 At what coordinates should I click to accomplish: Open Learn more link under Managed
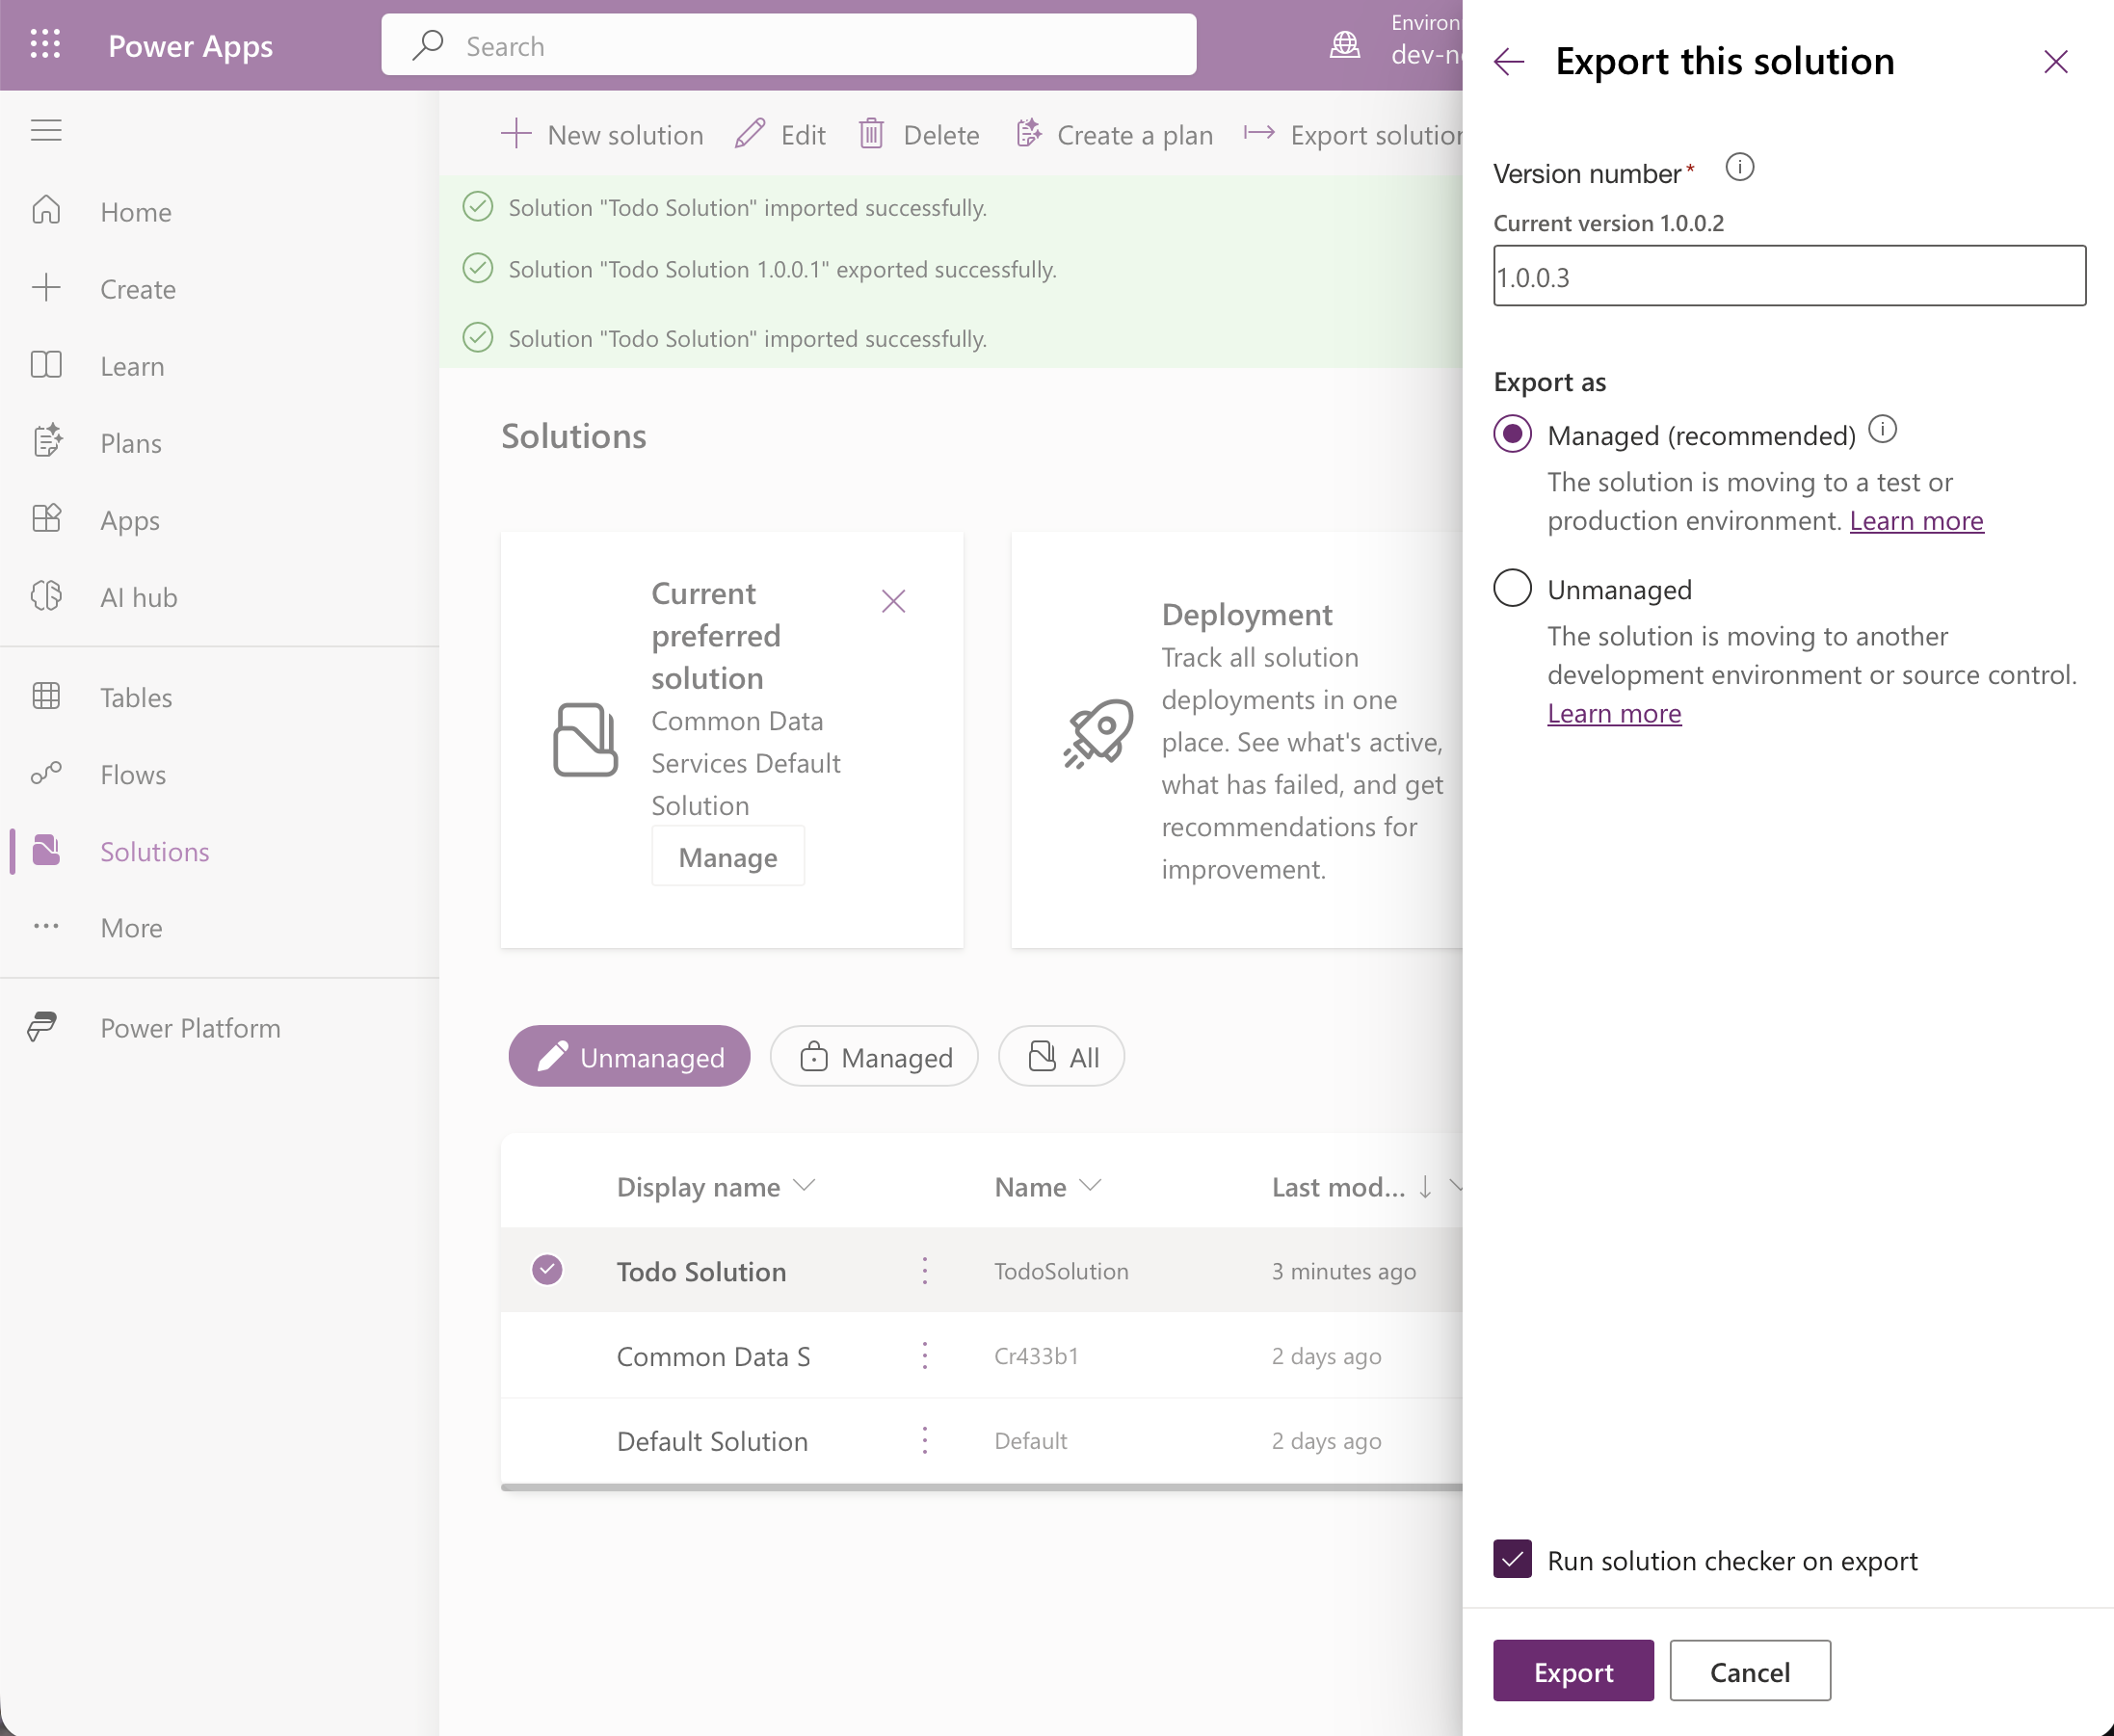pos(1916,521)
